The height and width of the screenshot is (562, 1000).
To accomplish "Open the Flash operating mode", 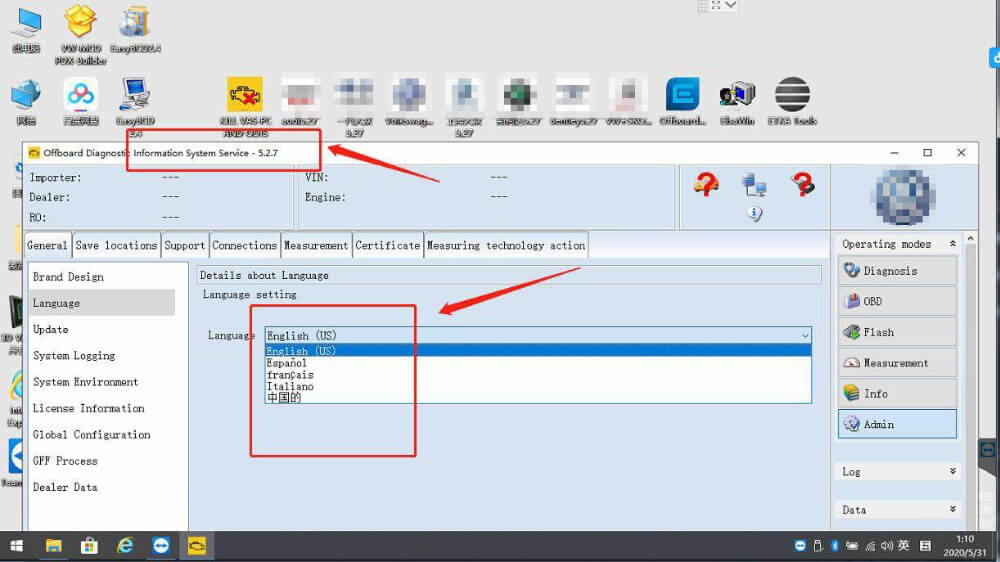I will 897,332.
